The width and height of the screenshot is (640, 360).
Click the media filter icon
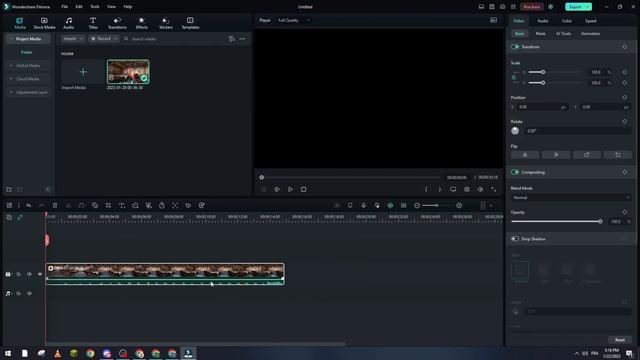[x=231, y=39]
